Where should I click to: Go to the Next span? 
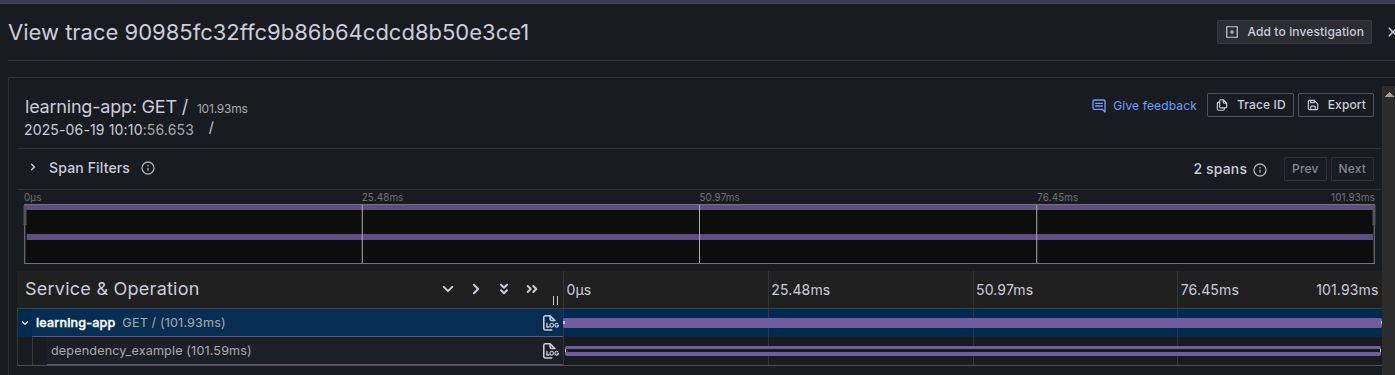click(x=1352, y=169)
